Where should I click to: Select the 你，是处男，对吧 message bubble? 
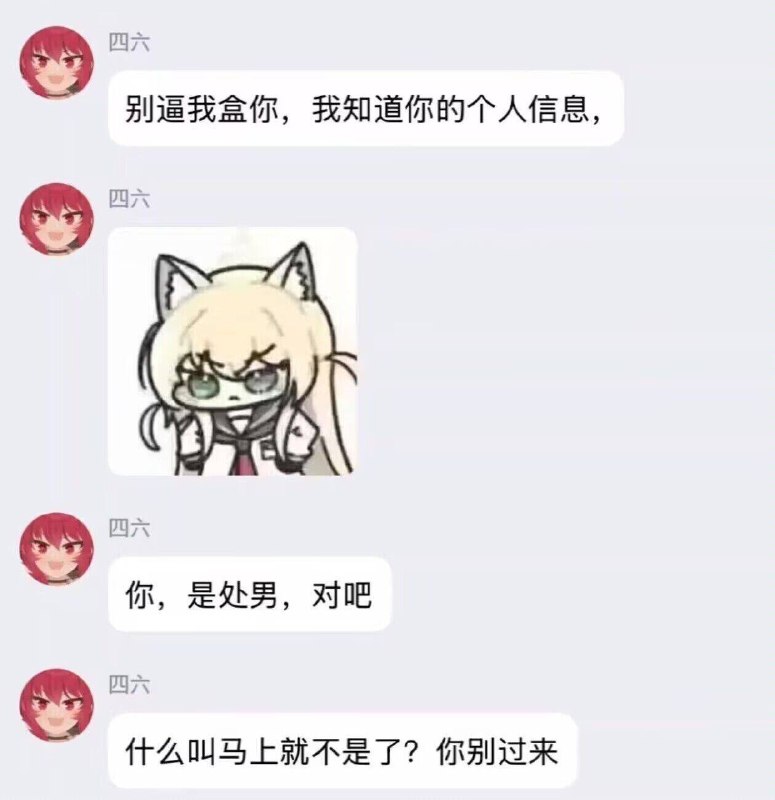pyautogui.click(x=249, y=594)
